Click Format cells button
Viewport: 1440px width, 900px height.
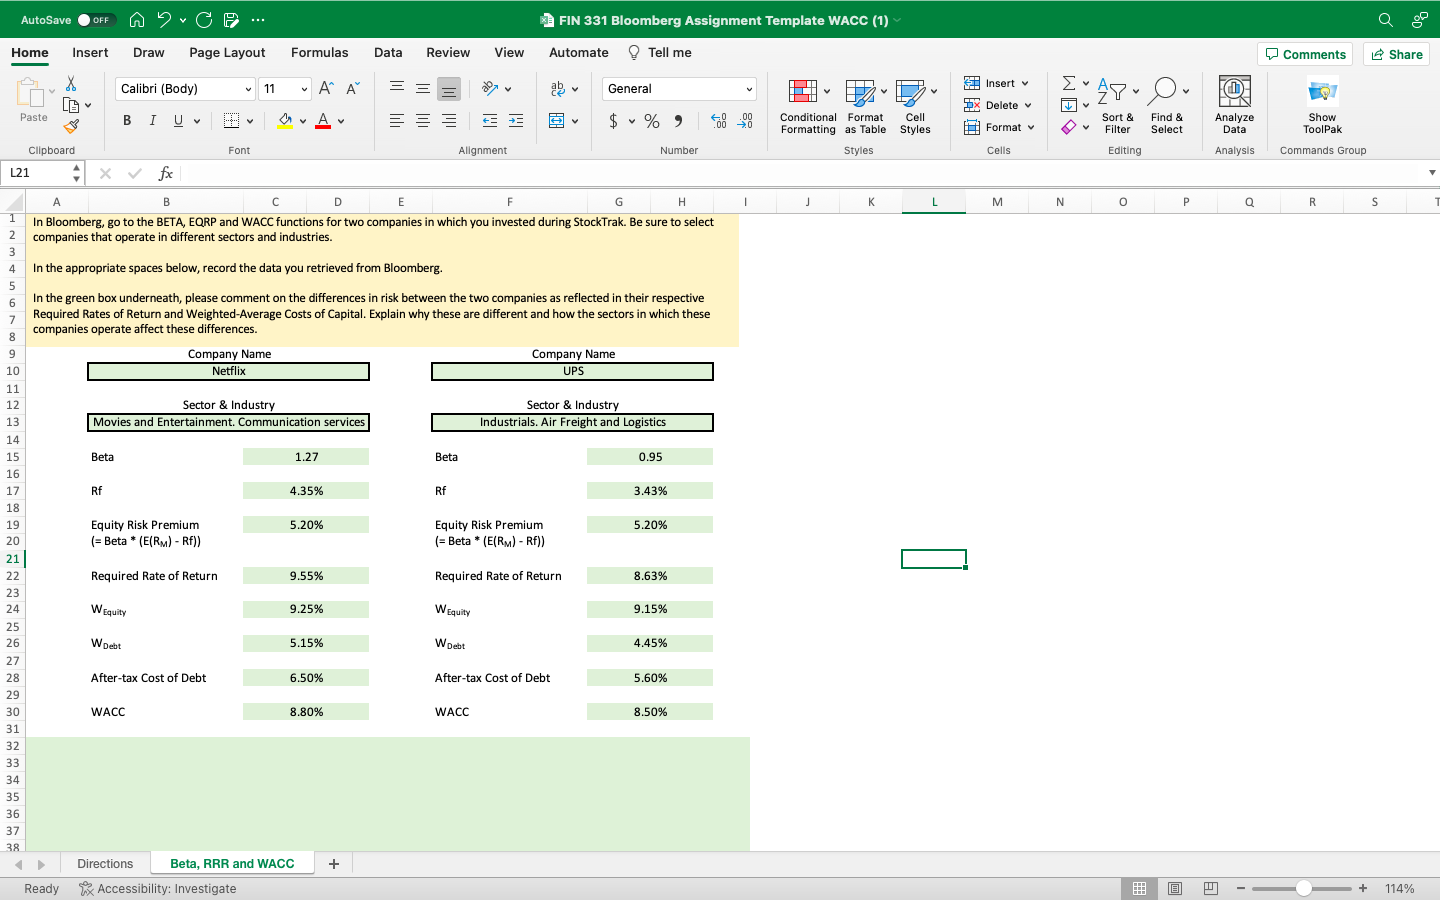[x=999, y=127]
